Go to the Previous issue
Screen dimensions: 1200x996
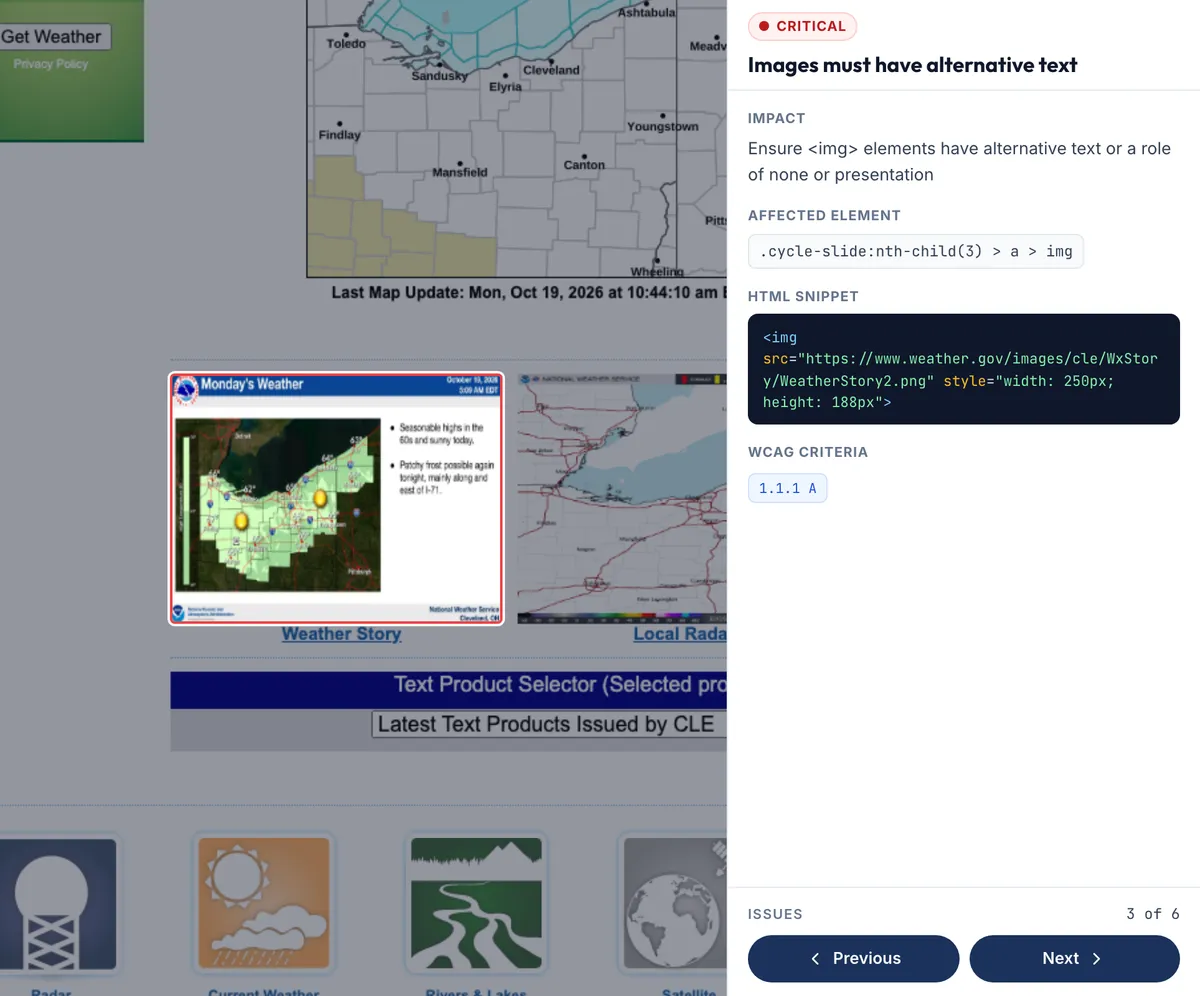853,958
